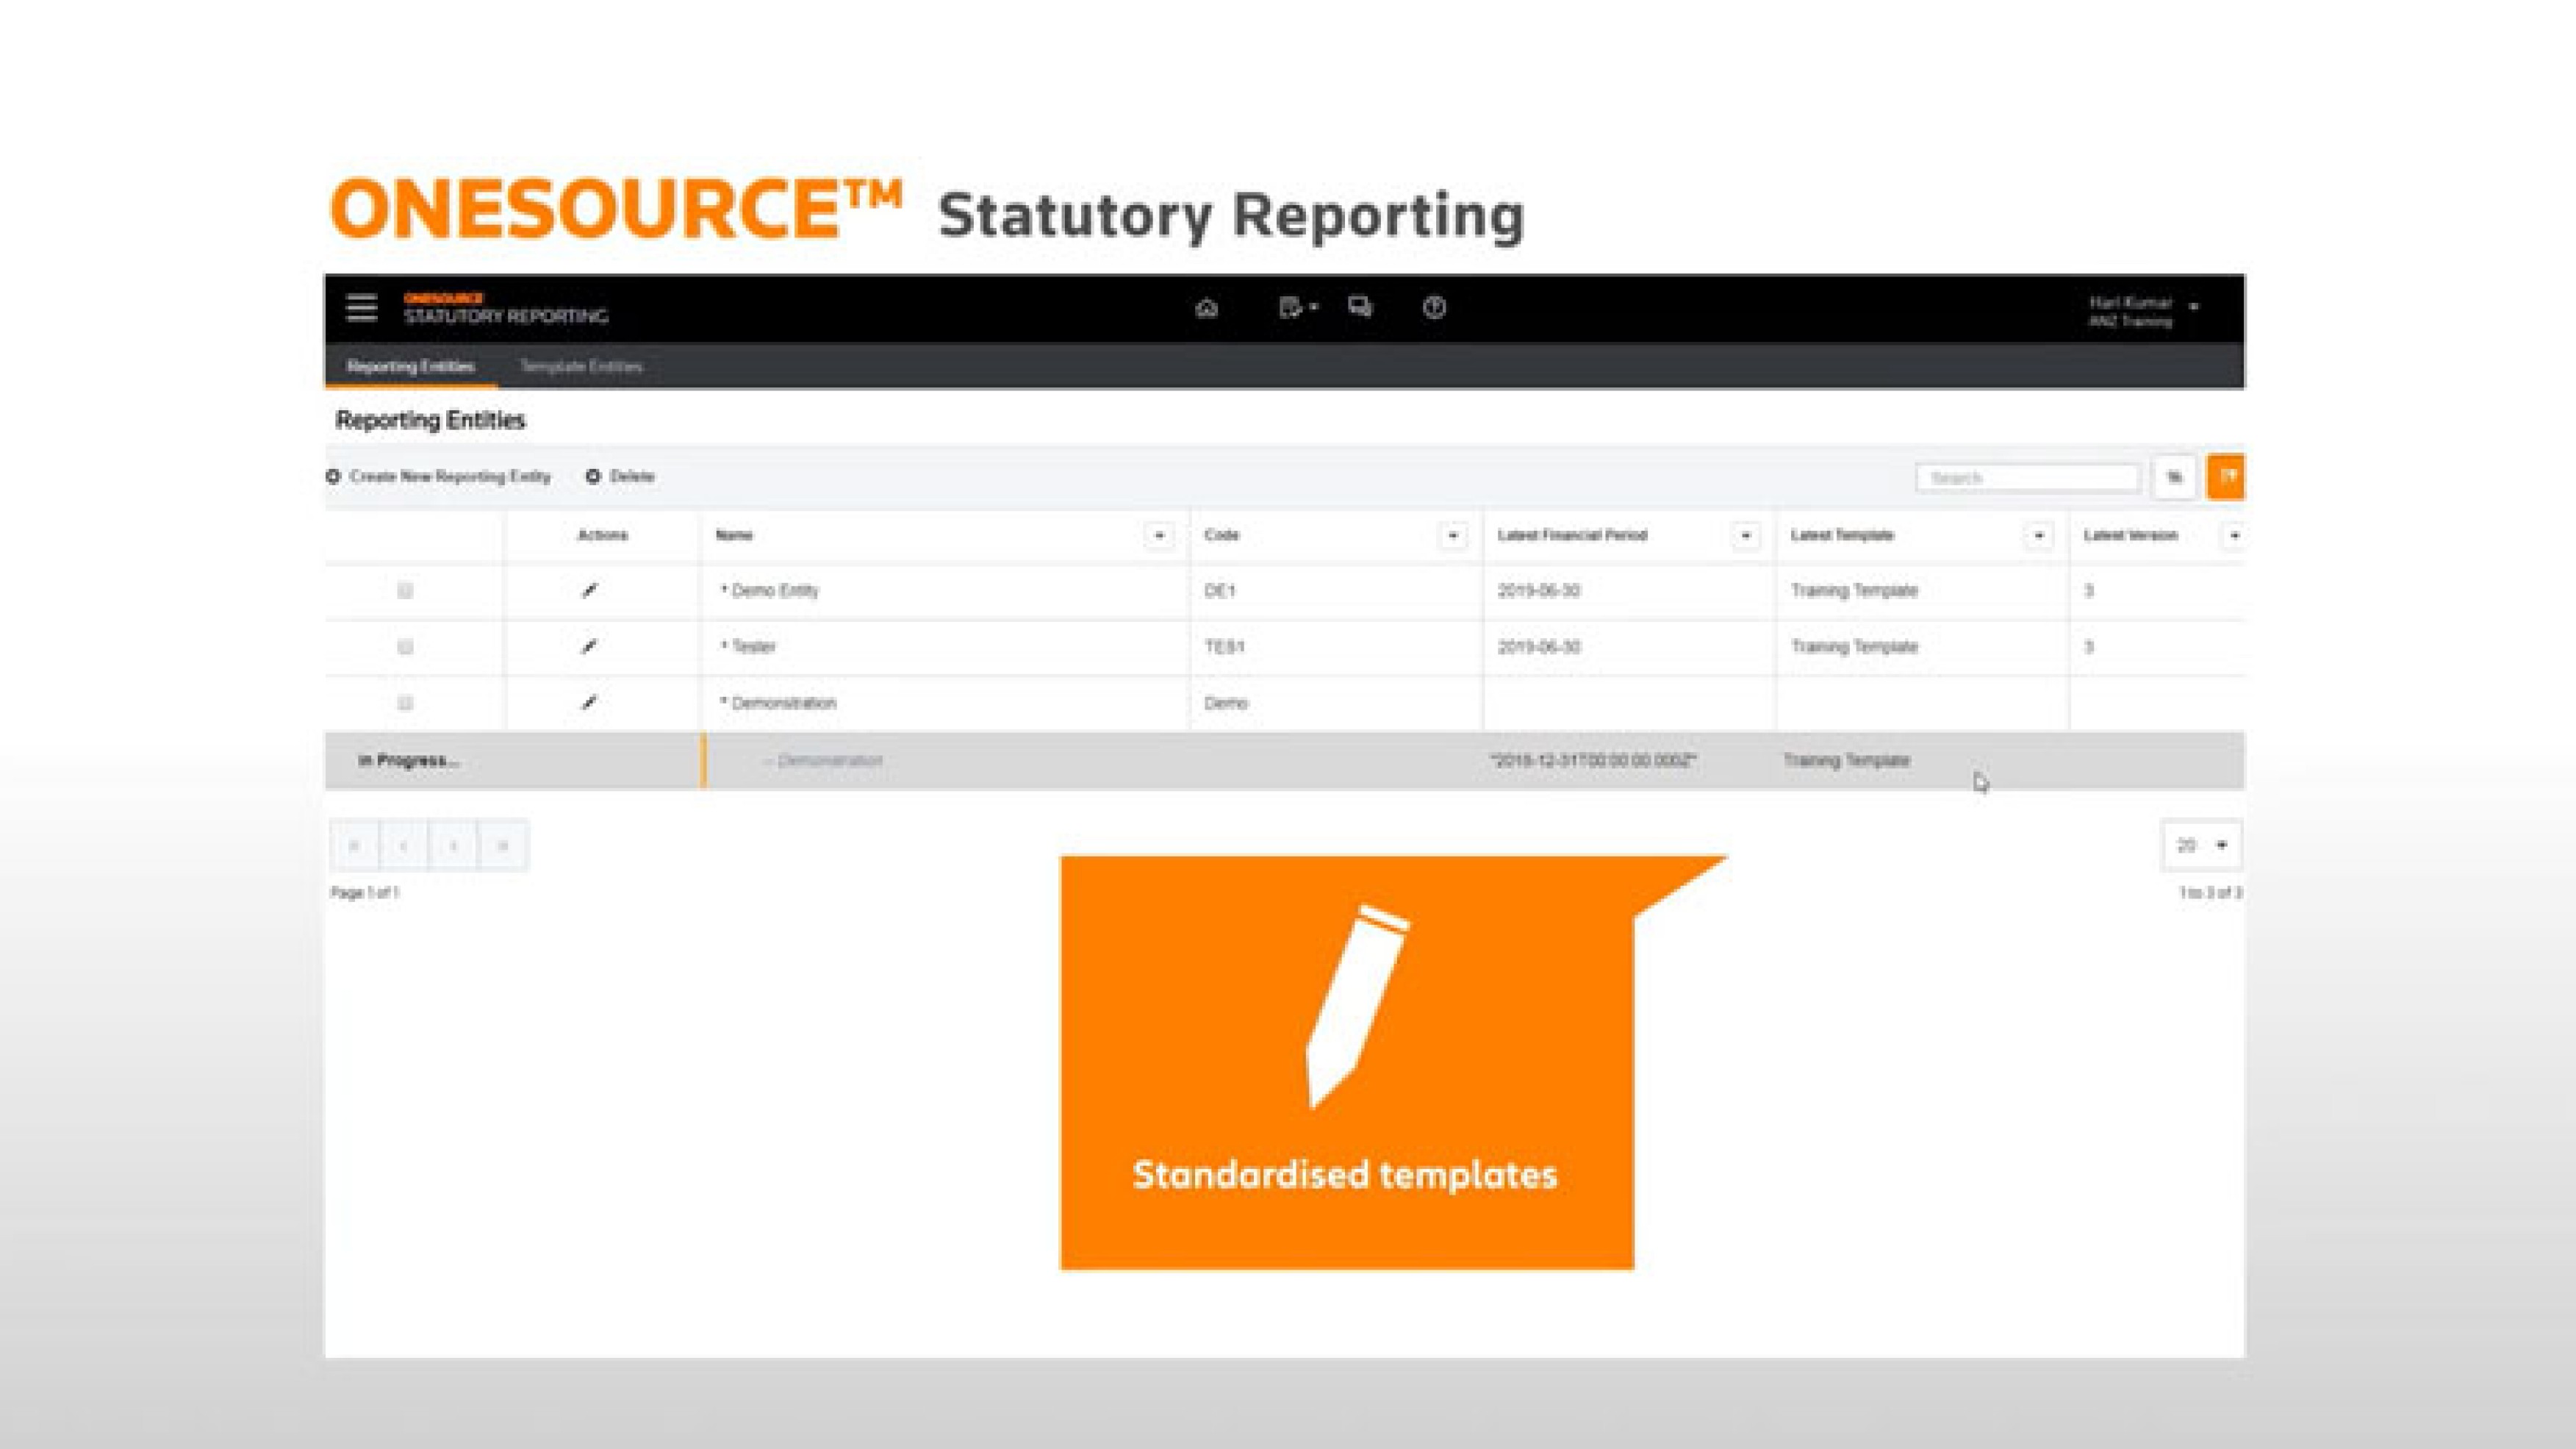Tick the checkbox next to Tester
The width and height of the screenshot is (2576, 1449).
click(404, 646)
